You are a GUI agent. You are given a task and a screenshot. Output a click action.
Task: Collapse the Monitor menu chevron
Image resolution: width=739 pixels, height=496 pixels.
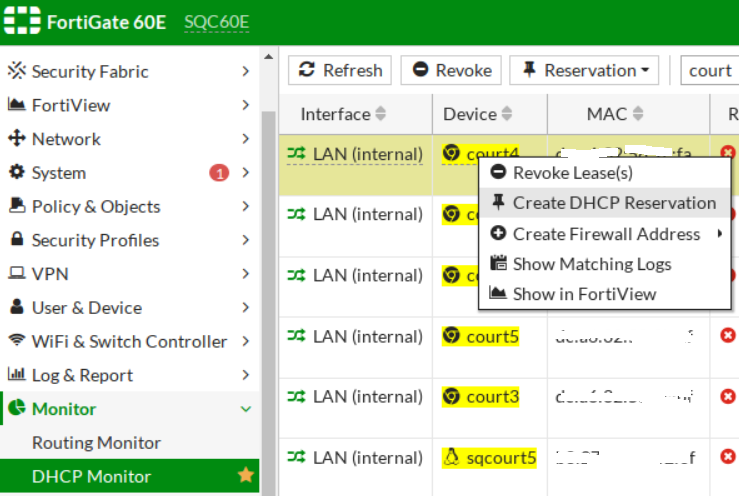click(246, 409)
